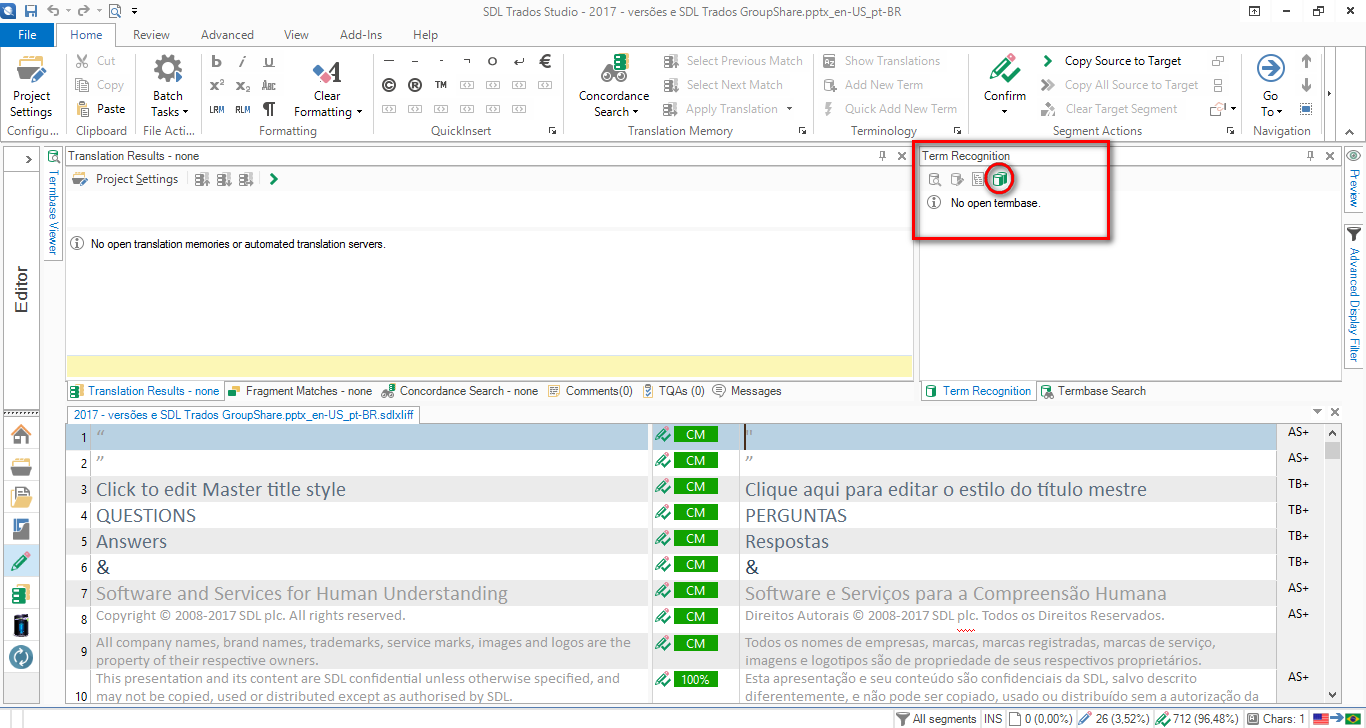Open Clear Formatting dropdown

tap(327, 86)
